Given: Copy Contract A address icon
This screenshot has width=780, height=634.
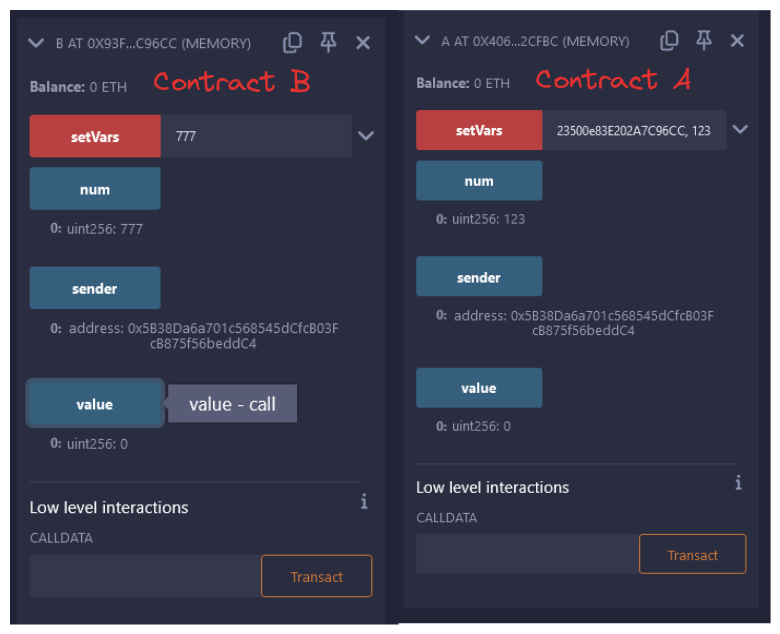Looking at the screenshot, I should (669, 40).
